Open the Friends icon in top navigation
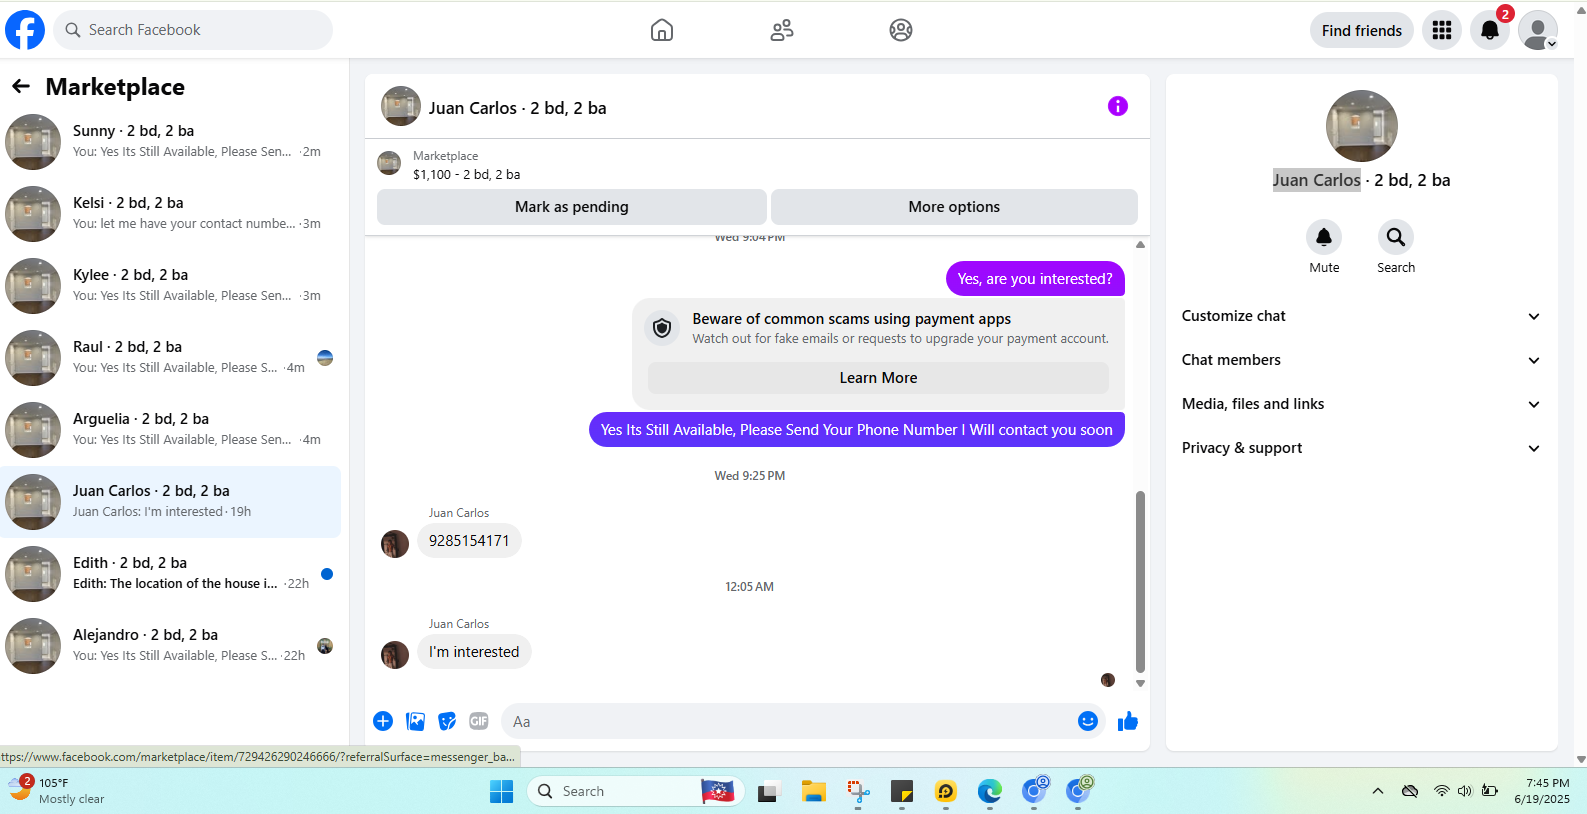 click(x=782, y=30)
